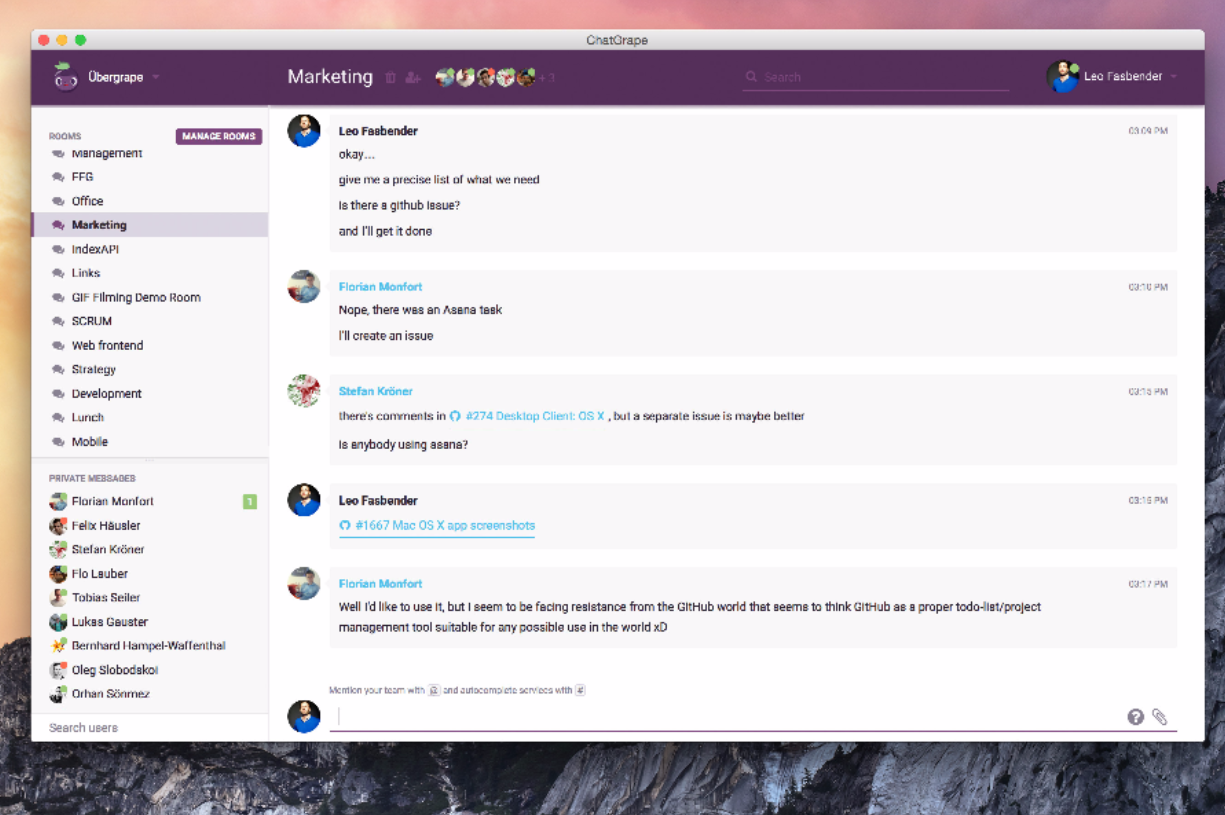Select the Marketing room in sidebar
Viewport: 1225px width, 815px height.
[150, 225]
